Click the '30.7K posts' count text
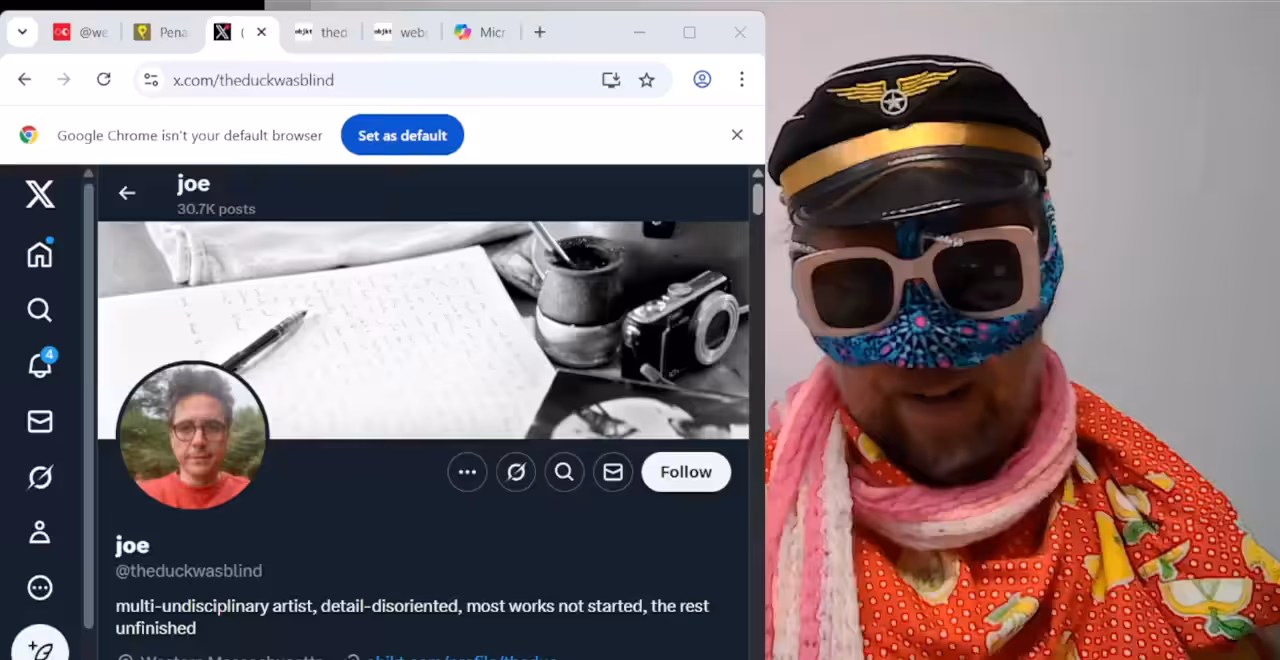 coord(216,209)
